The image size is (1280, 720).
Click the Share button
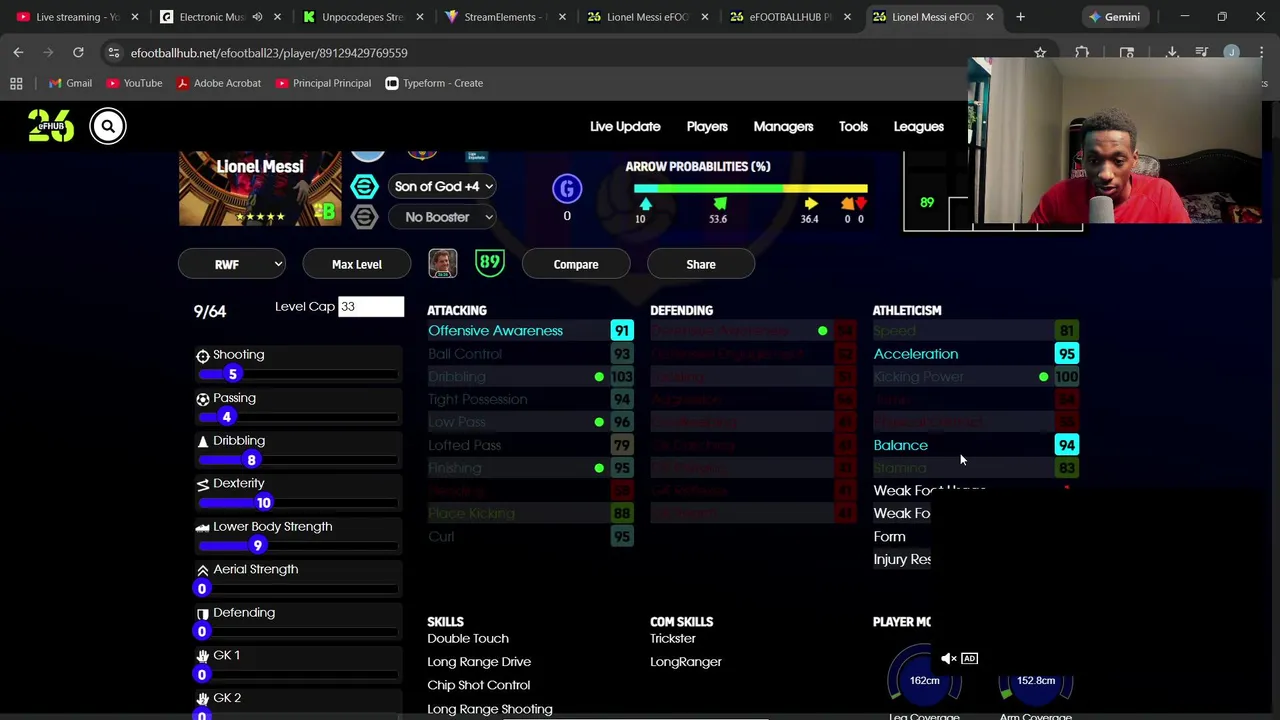tap(701, 264)
